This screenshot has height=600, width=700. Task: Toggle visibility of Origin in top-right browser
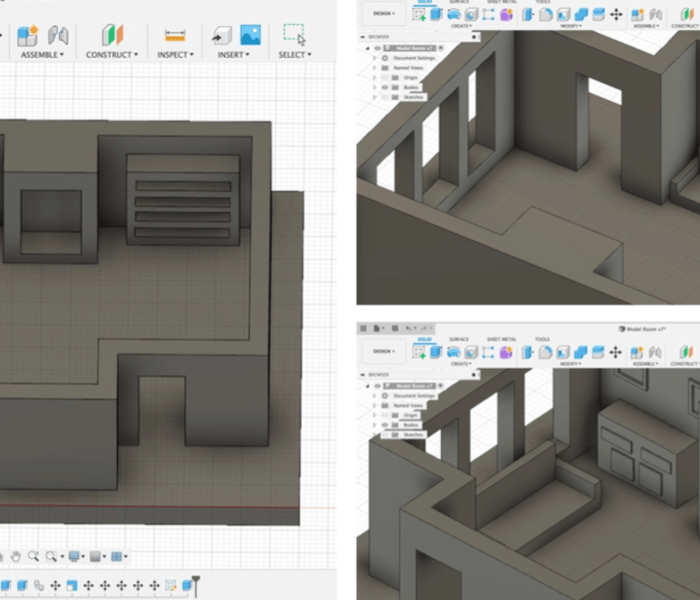[386, 77]
